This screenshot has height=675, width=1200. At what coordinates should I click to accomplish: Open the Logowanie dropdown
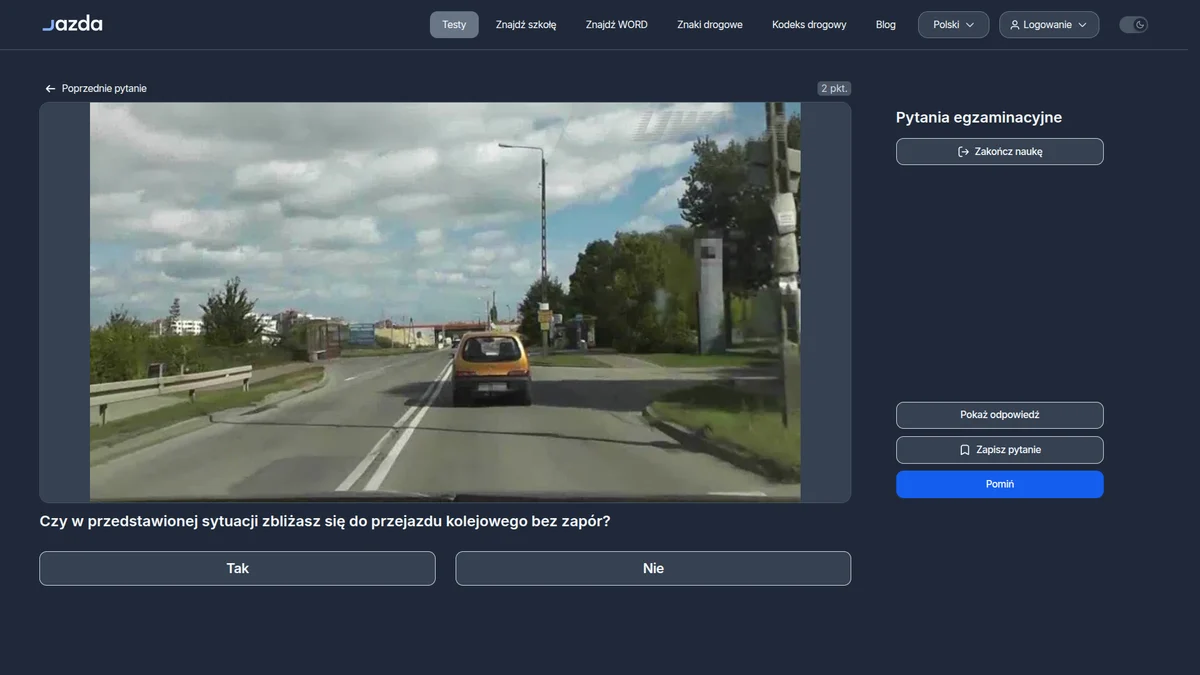tap(1049, 25)
